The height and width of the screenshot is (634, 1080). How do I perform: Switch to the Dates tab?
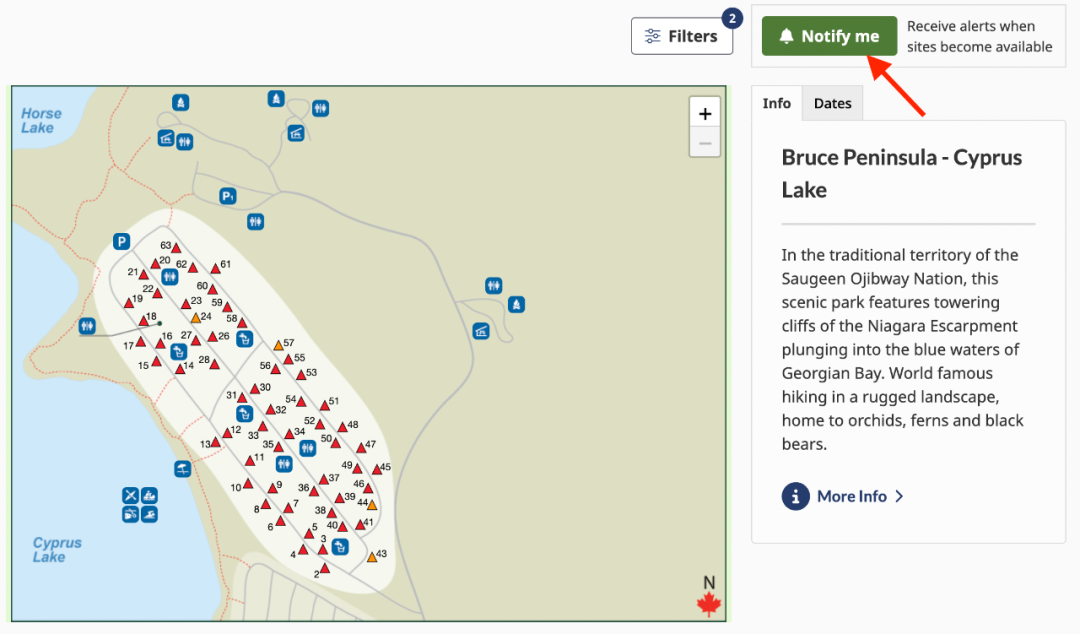tap(832, 103)
